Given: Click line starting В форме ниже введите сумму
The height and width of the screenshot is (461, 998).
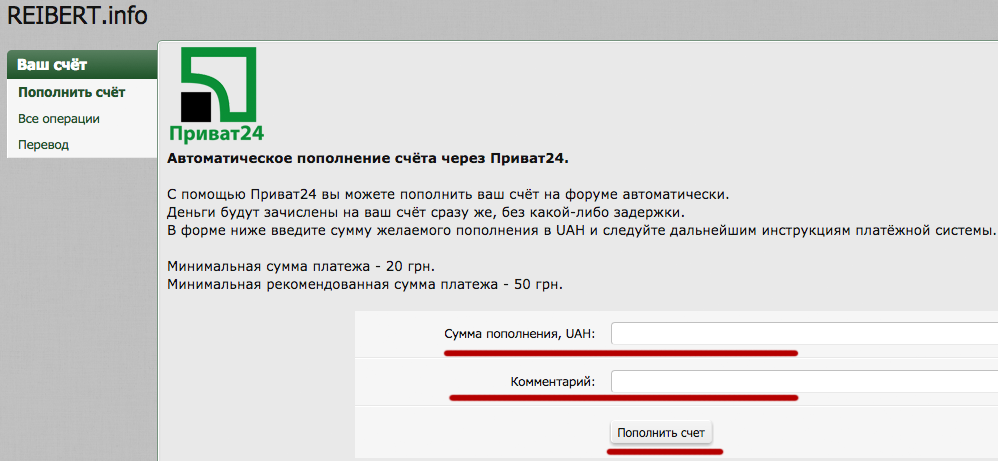Looking at the screenshot, I should click(x=580, y=229).
